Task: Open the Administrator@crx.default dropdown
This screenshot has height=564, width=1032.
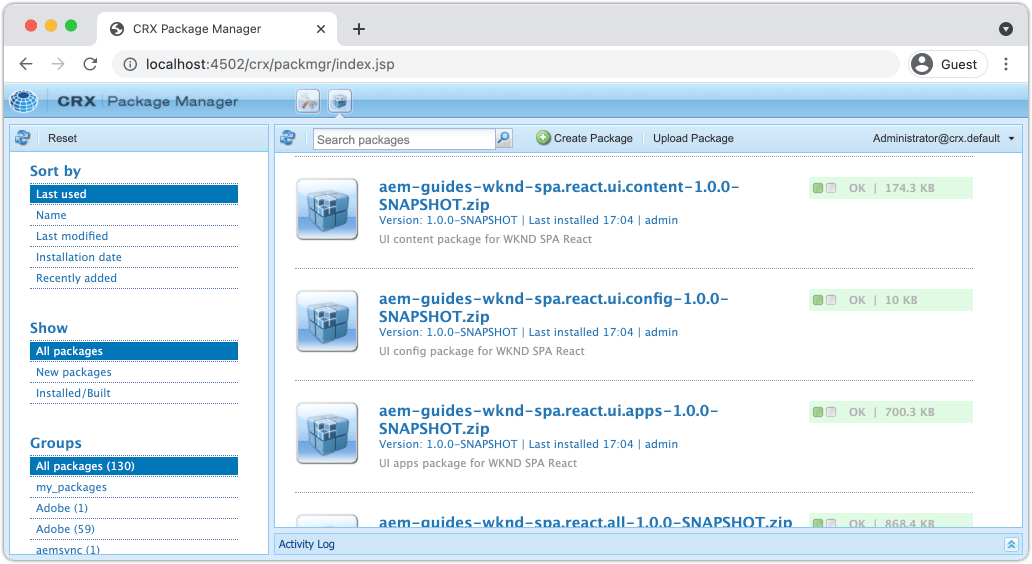Action: (943, 138)
